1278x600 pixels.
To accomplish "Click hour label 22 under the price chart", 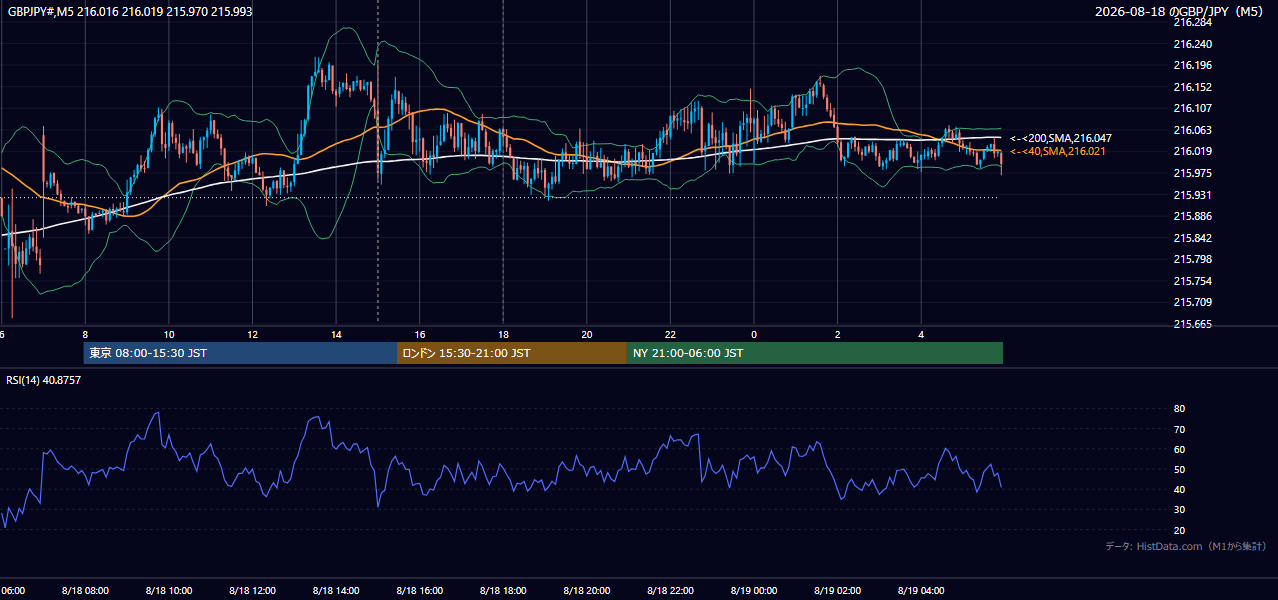I will pos(670,335).
